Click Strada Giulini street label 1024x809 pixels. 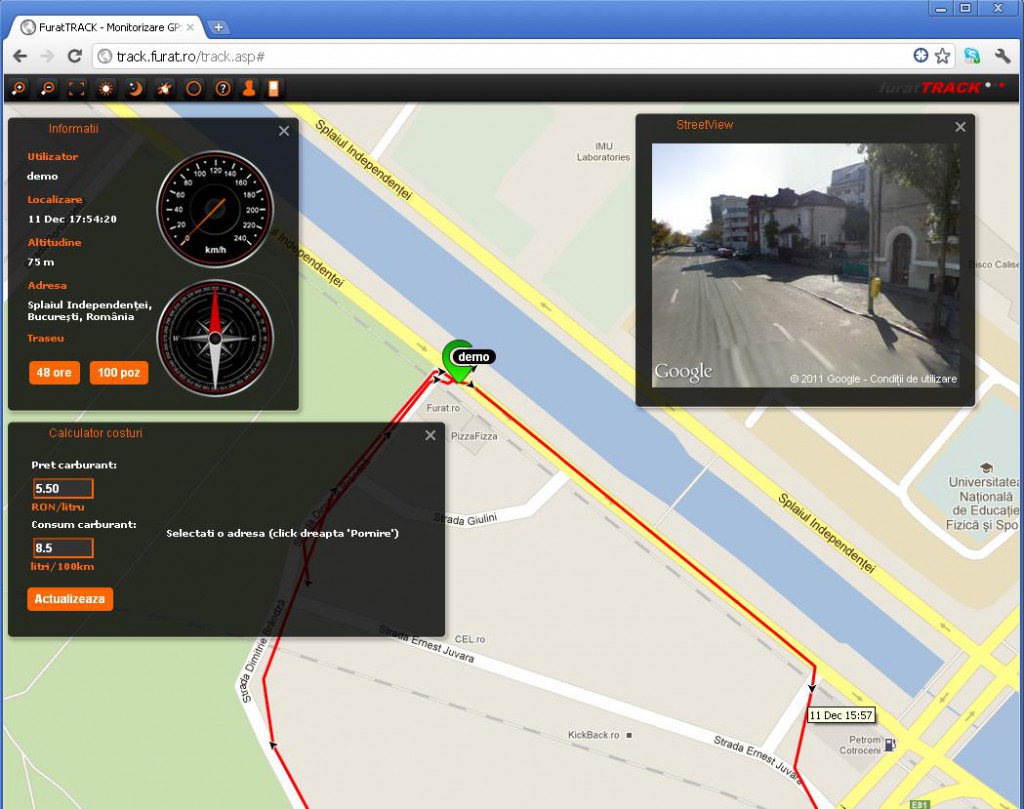[x=466, y=519]
